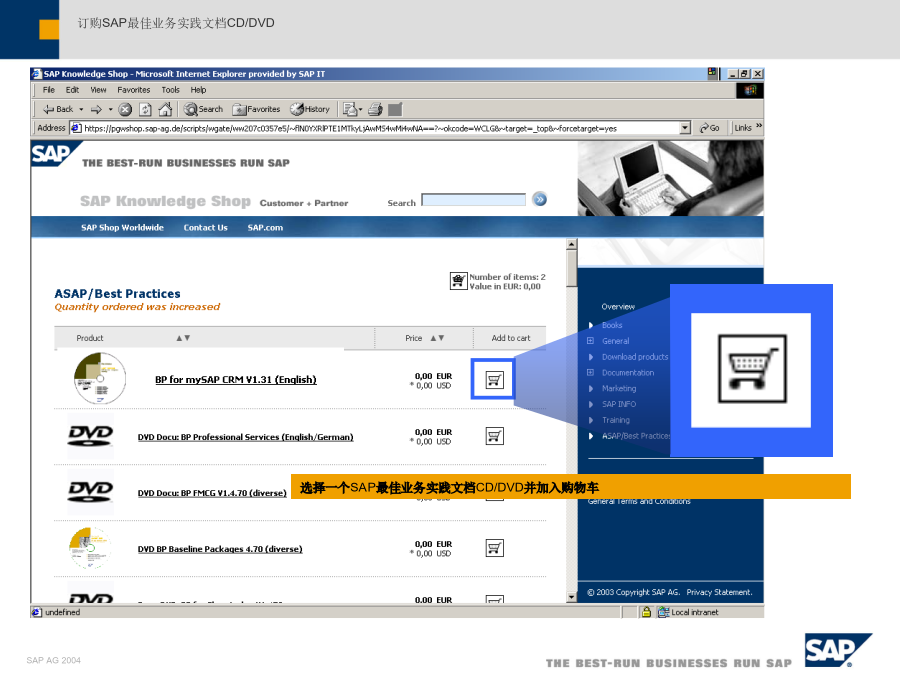The width and height of the screenshot is (900, 675).
Task: Click the Stop loading toolbar icon
Action: [x=125, y=109]
